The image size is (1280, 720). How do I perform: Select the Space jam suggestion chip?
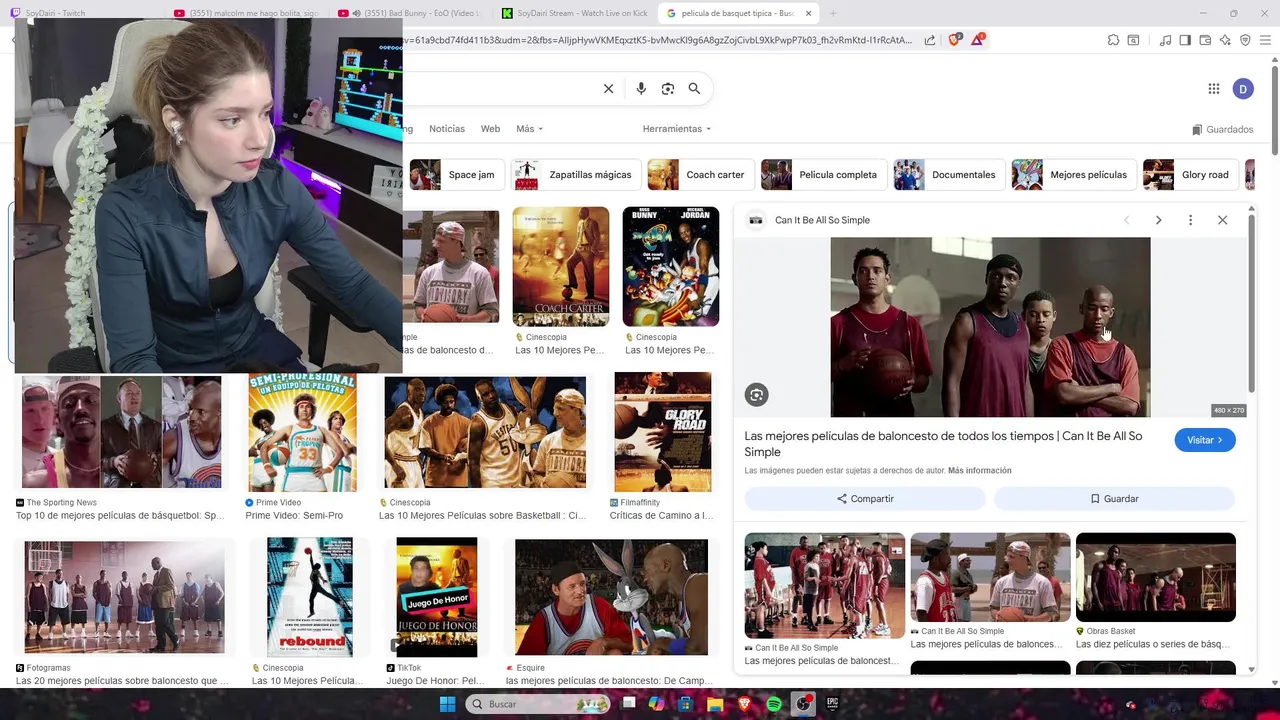(455, 175)
